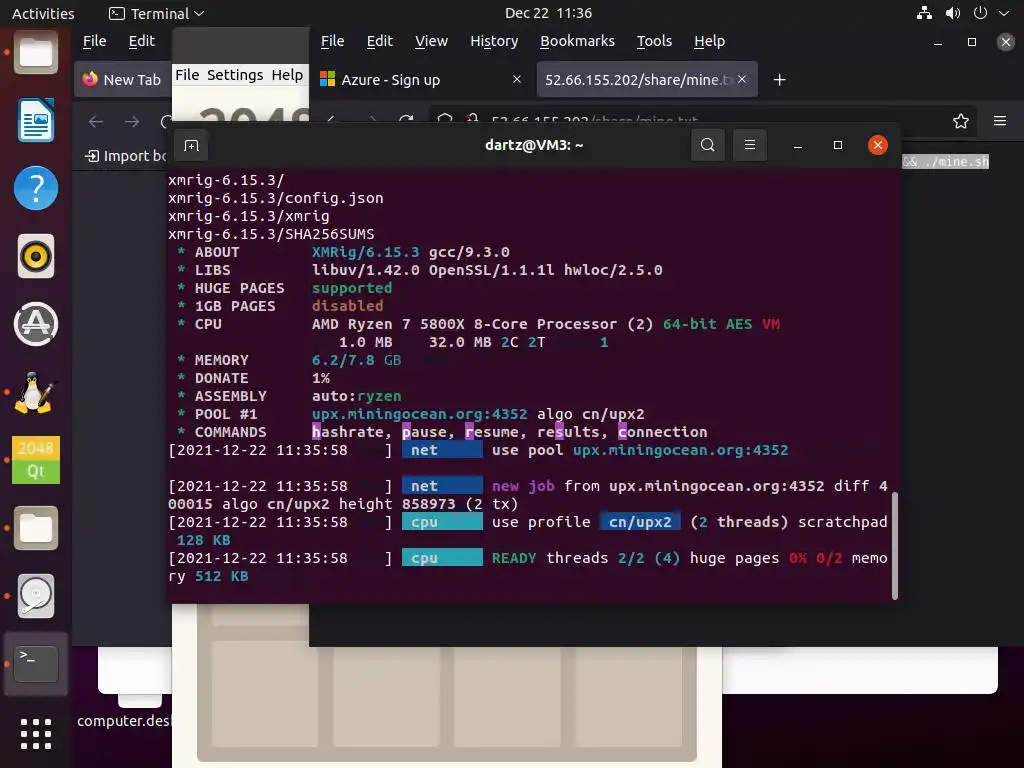Open Help menu of 2048 window

click(287, 75)
